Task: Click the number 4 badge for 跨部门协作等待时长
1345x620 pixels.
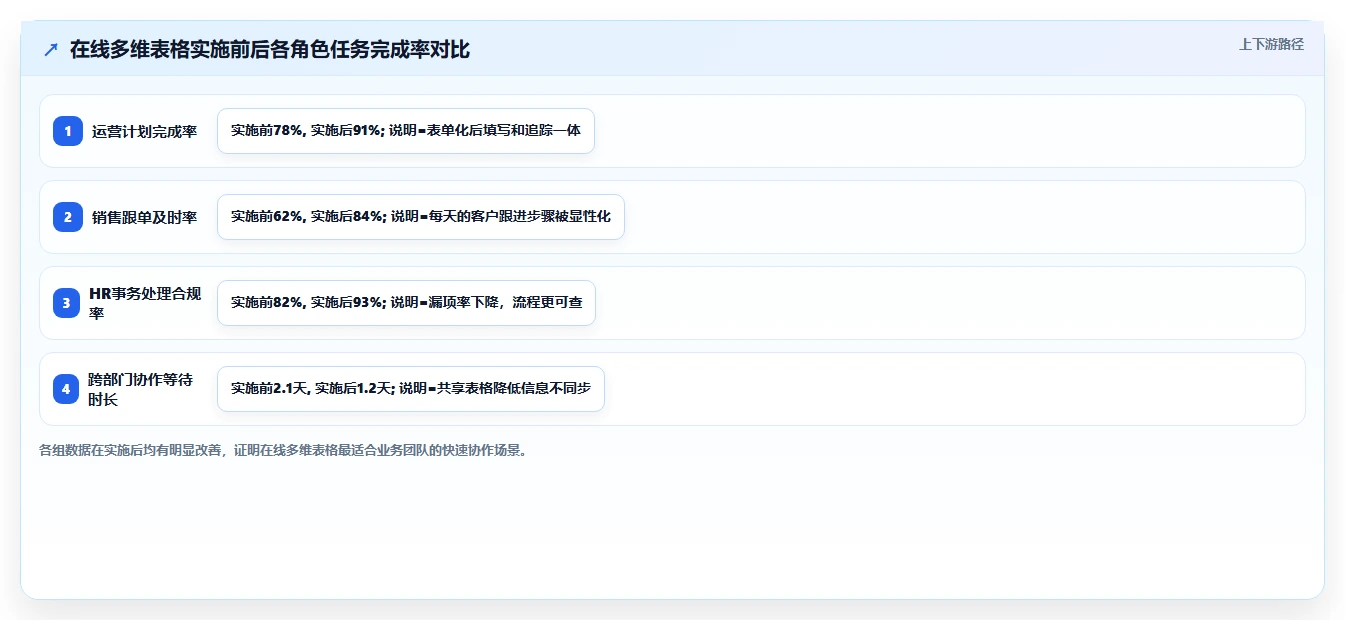Action: pyautogui.click(x=66, y=389)
